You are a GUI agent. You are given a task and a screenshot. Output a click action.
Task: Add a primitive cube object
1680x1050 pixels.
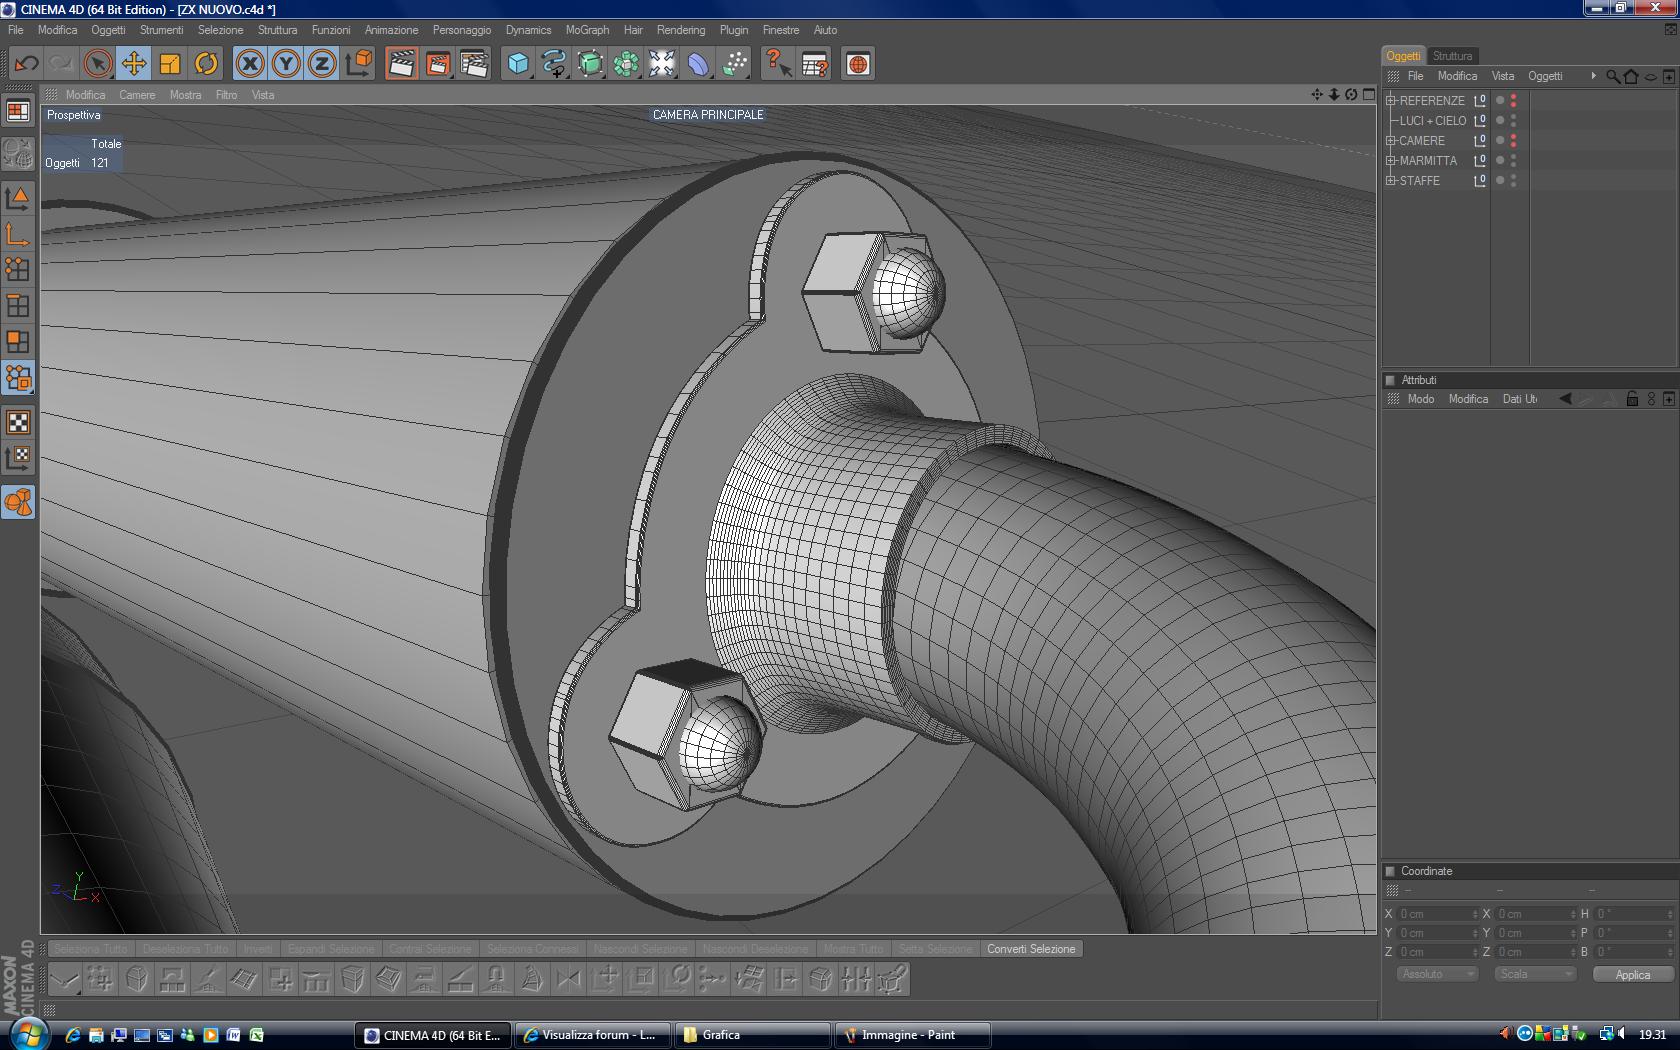coord(518,64)
